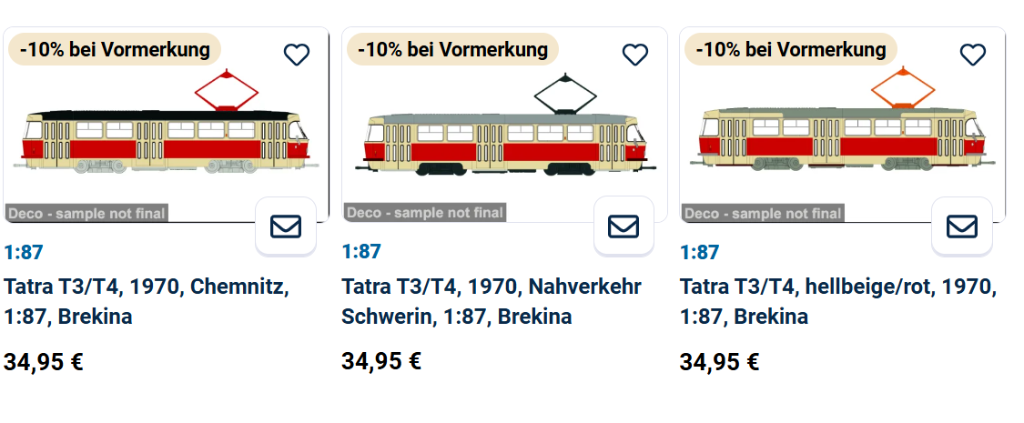Click 1:87 scale label above Chemnitz tram
The height and width of the screenshot is (423, 1024).
[24, 252]
